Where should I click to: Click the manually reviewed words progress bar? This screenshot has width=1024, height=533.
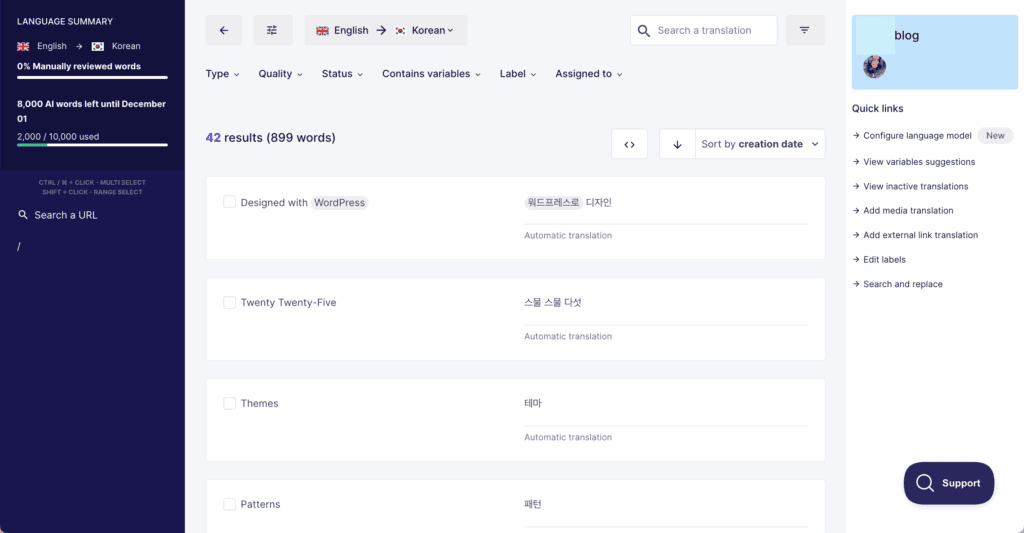(x=92, y=78)
